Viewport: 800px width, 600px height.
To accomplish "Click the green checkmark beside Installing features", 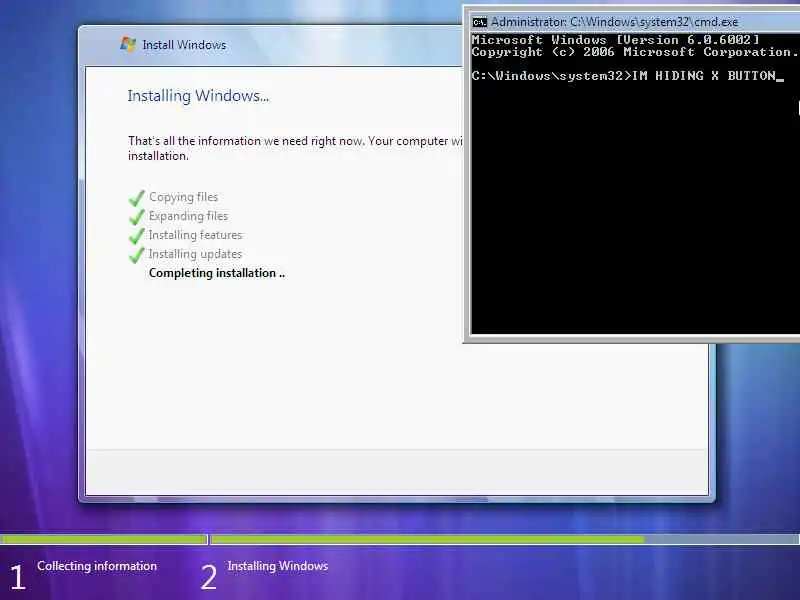I will tap(136, 236).
